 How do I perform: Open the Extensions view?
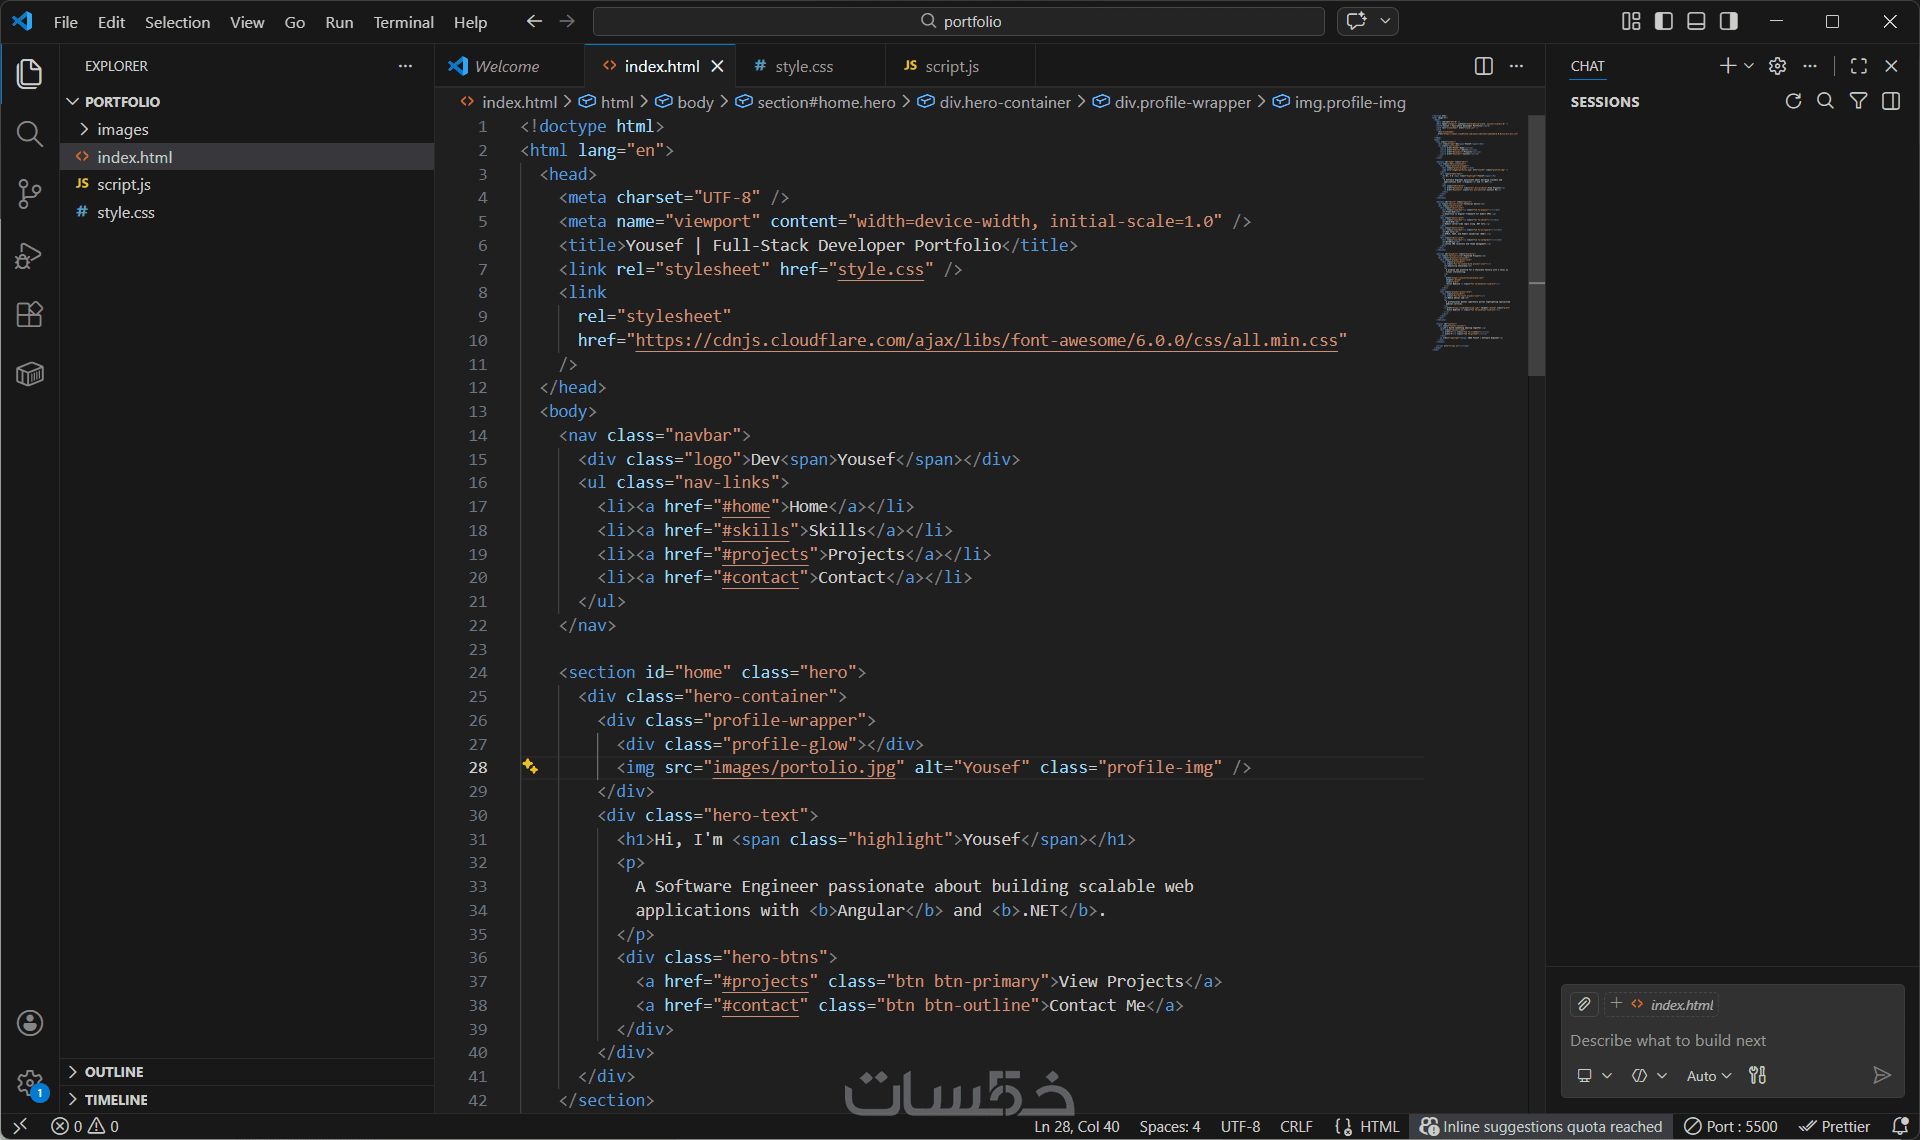point(30,315)
